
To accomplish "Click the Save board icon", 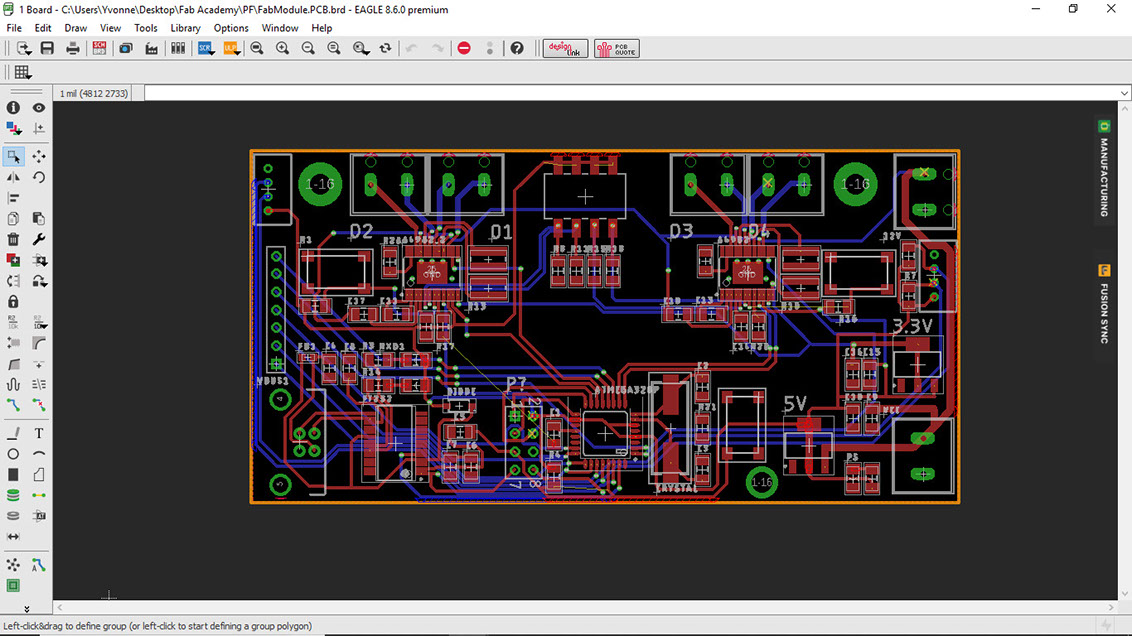I will tap(47, 48).
